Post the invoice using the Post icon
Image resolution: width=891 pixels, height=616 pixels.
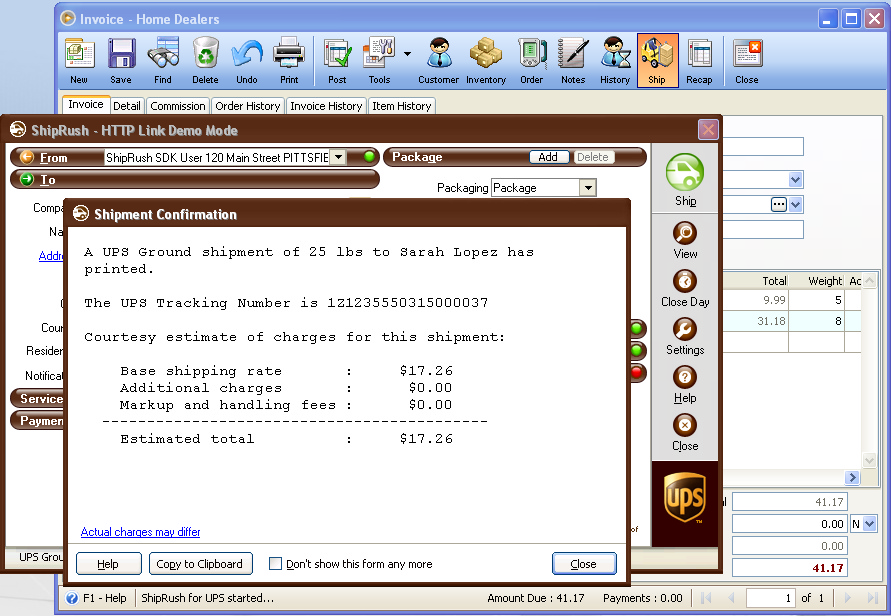click(x=338, y=61)
